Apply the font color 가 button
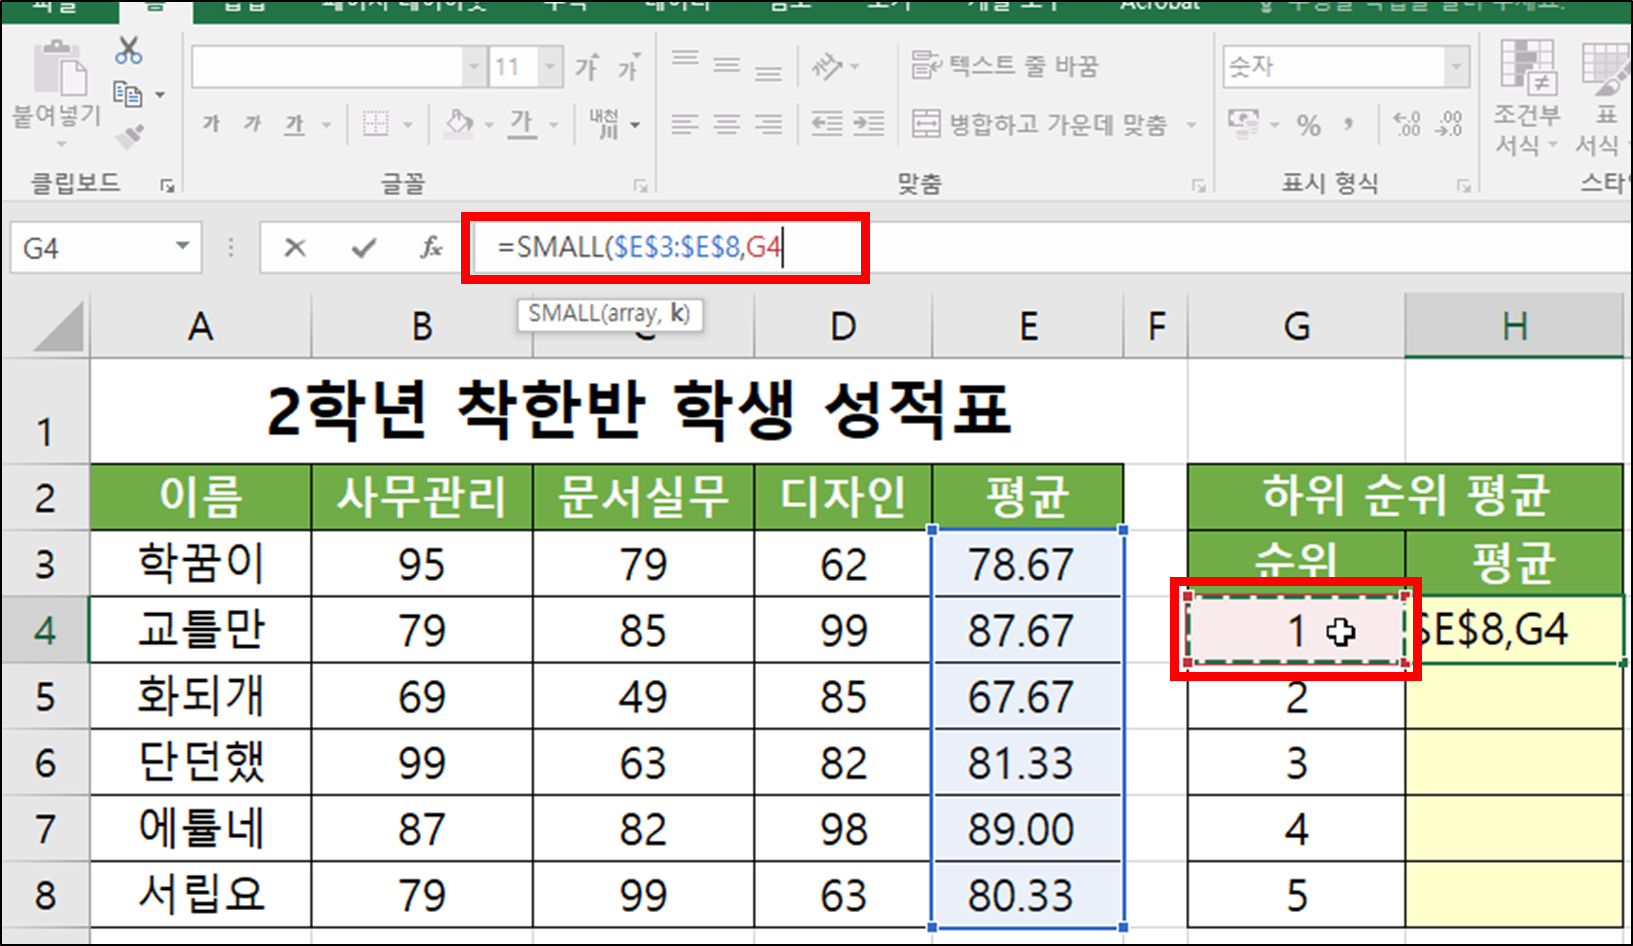Screen dimensions: 1633x946 pos(521,123)
